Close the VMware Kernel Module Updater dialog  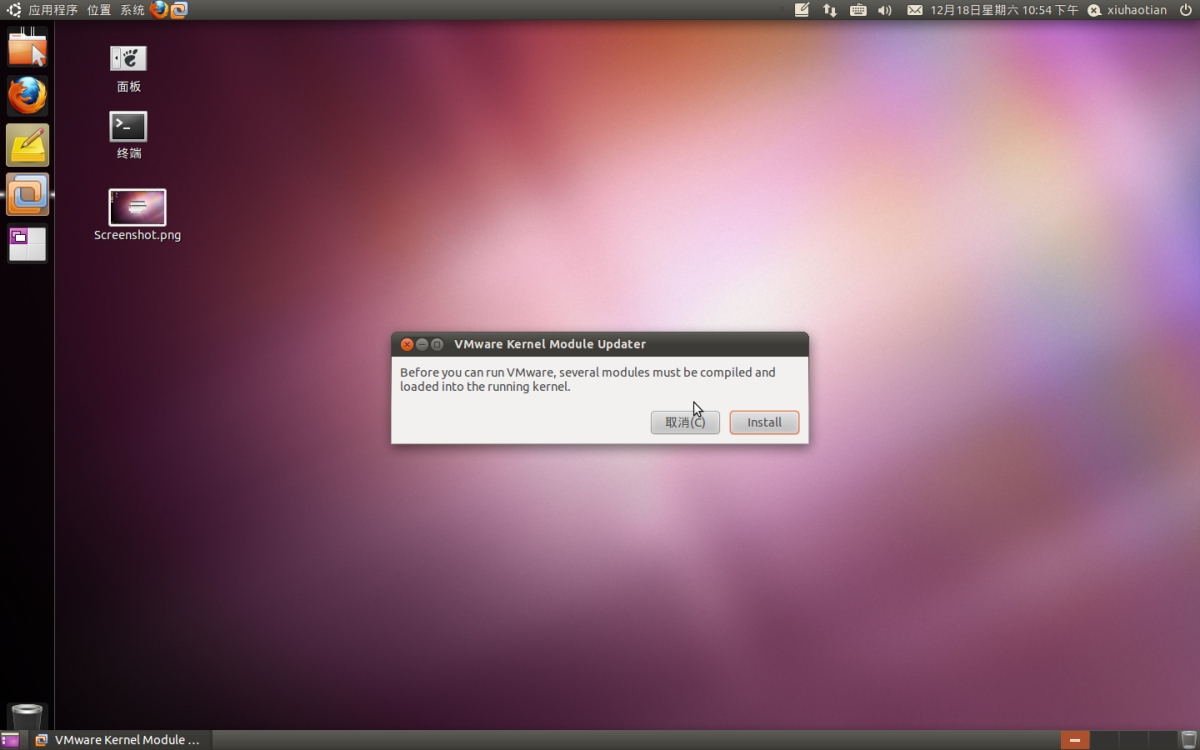[x=407, y=344]
